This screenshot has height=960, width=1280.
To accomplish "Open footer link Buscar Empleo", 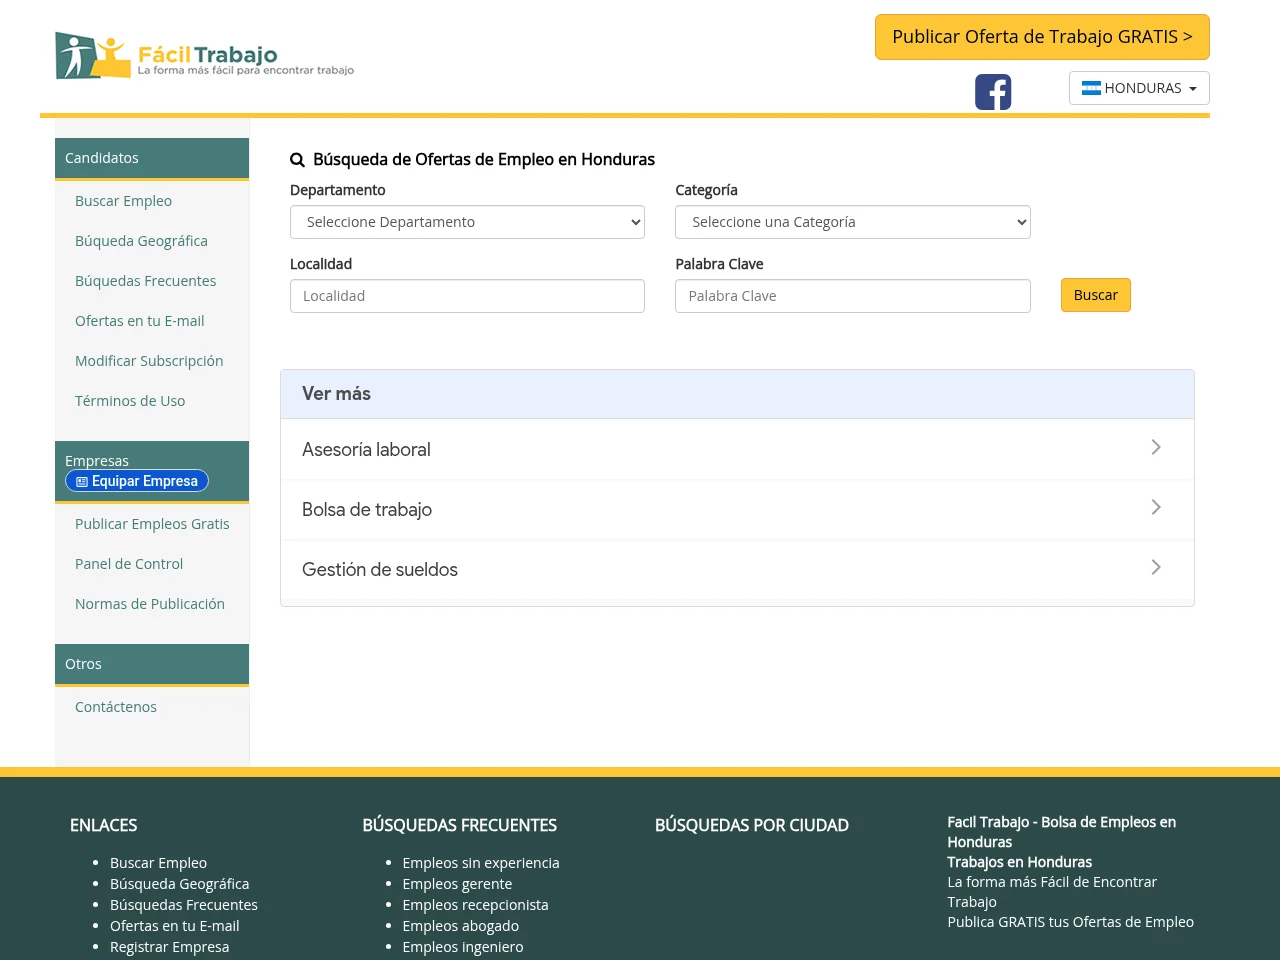I will coord(158,863).
